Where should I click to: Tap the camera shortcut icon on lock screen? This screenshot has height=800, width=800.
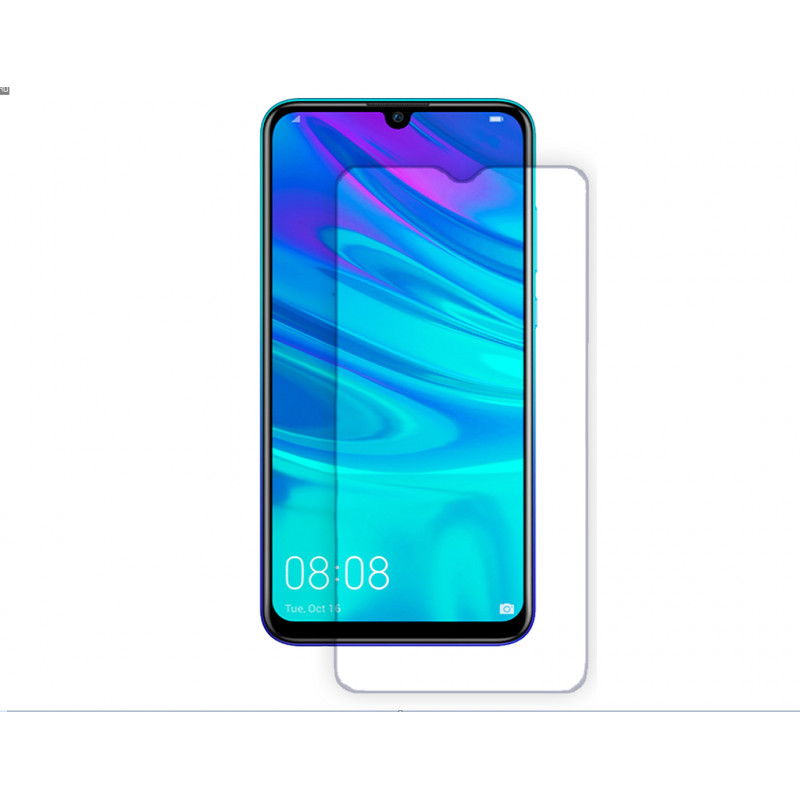click(x=506, y=609)
